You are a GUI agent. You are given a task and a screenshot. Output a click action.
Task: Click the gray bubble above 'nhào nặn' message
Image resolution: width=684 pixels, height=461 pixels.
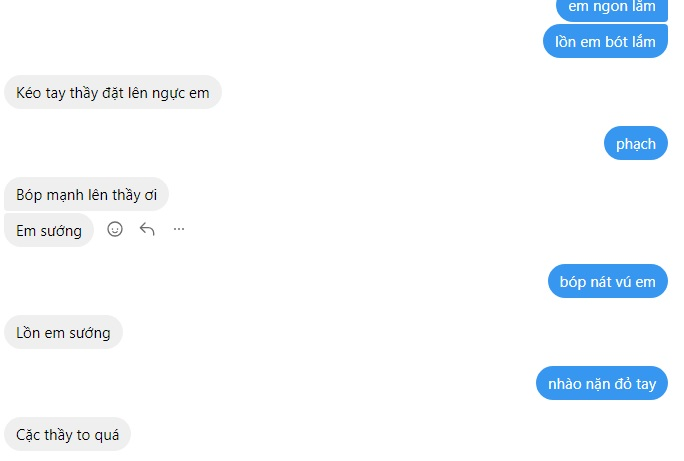click(63, 332)
